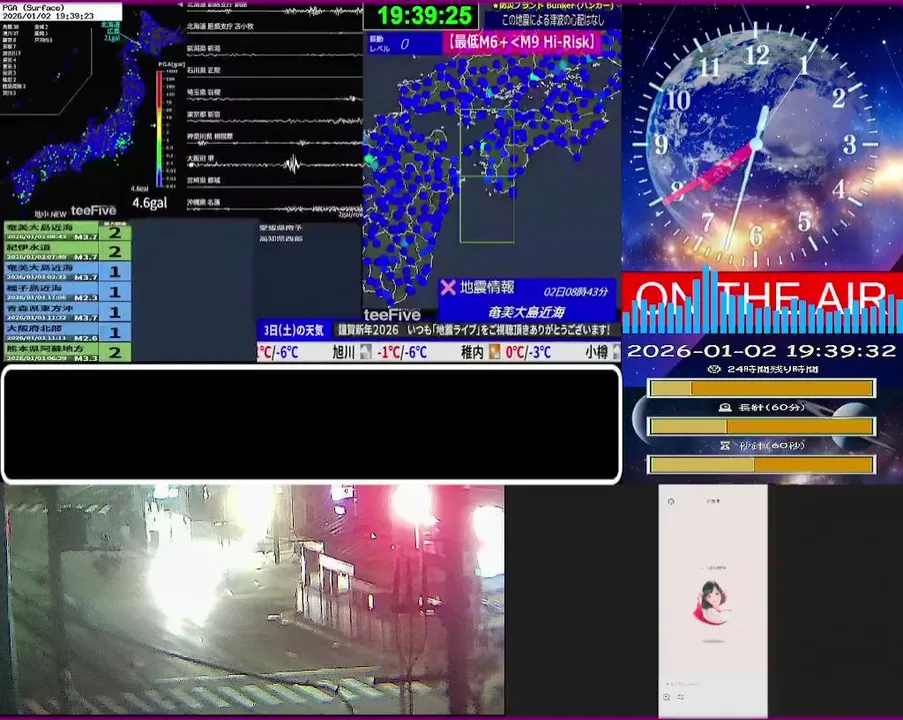The image size is (903, 720).
Task: Click the 愛媛県南予 region text
Action: [x=281, y=228]
